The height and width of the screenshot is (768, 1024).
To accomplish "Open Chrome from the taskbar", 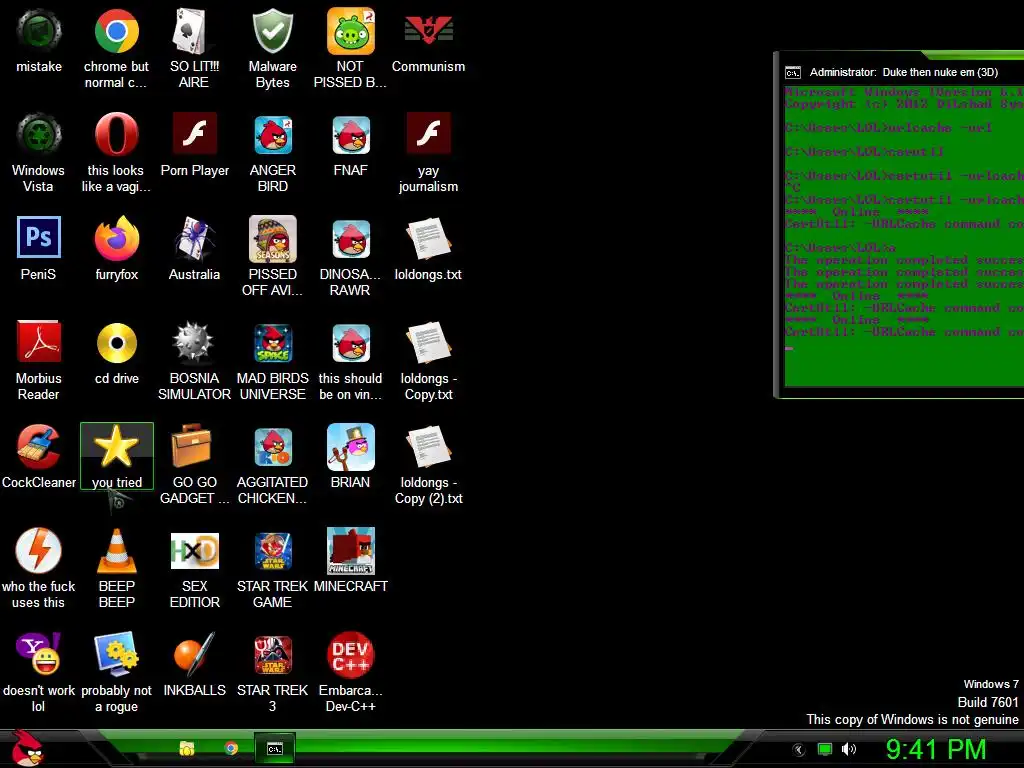I will pyautogui.click(x=231, y=748).
